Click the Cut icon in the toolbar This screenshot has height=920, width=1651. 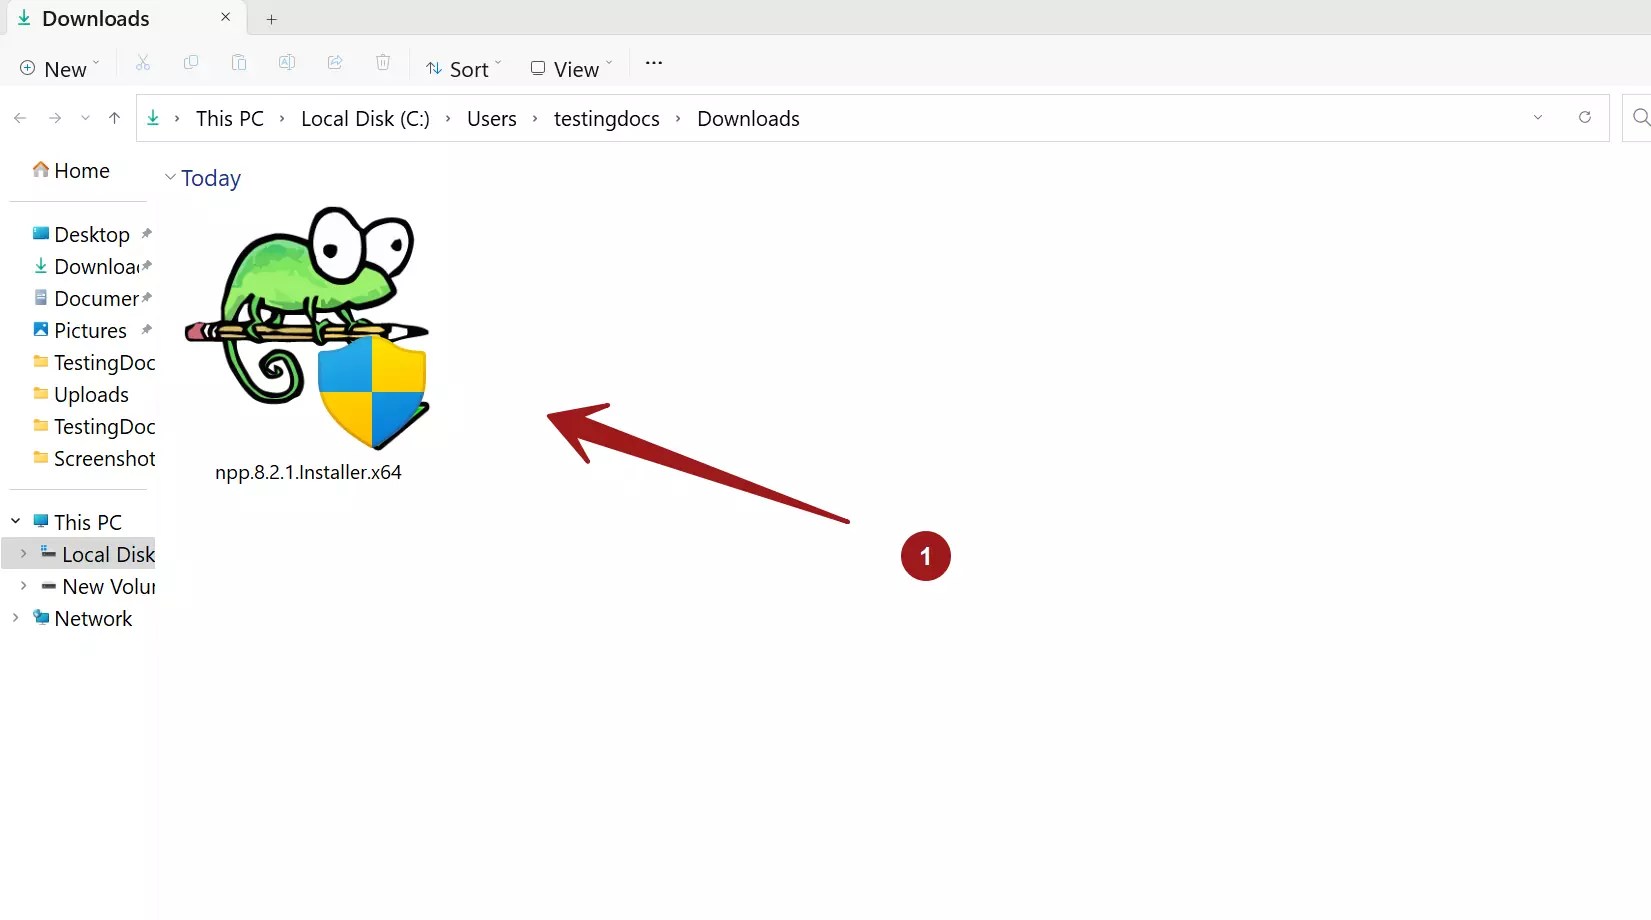point(143,62)
